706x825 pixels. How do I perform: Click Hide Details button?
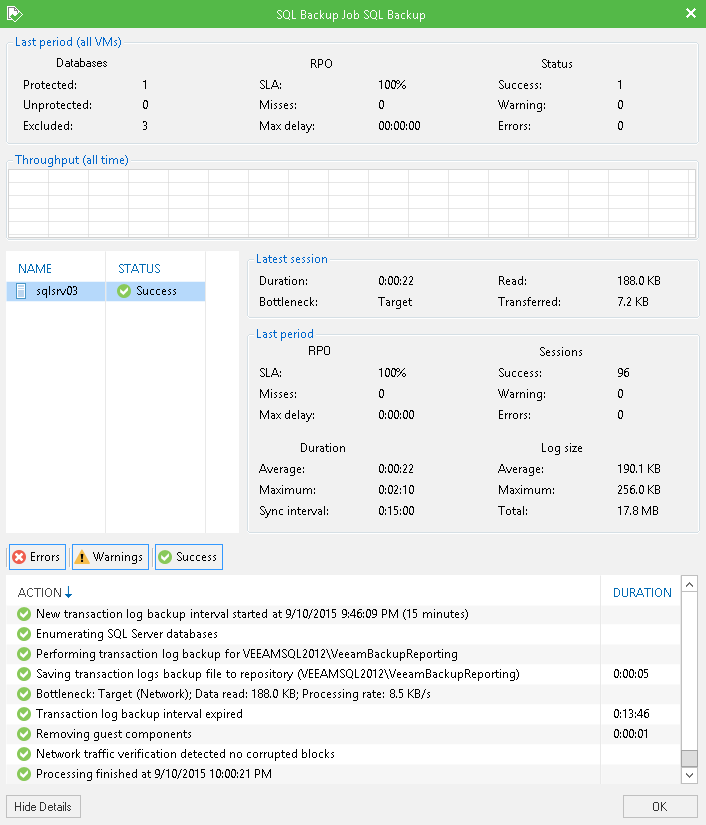tap(43, 807)
